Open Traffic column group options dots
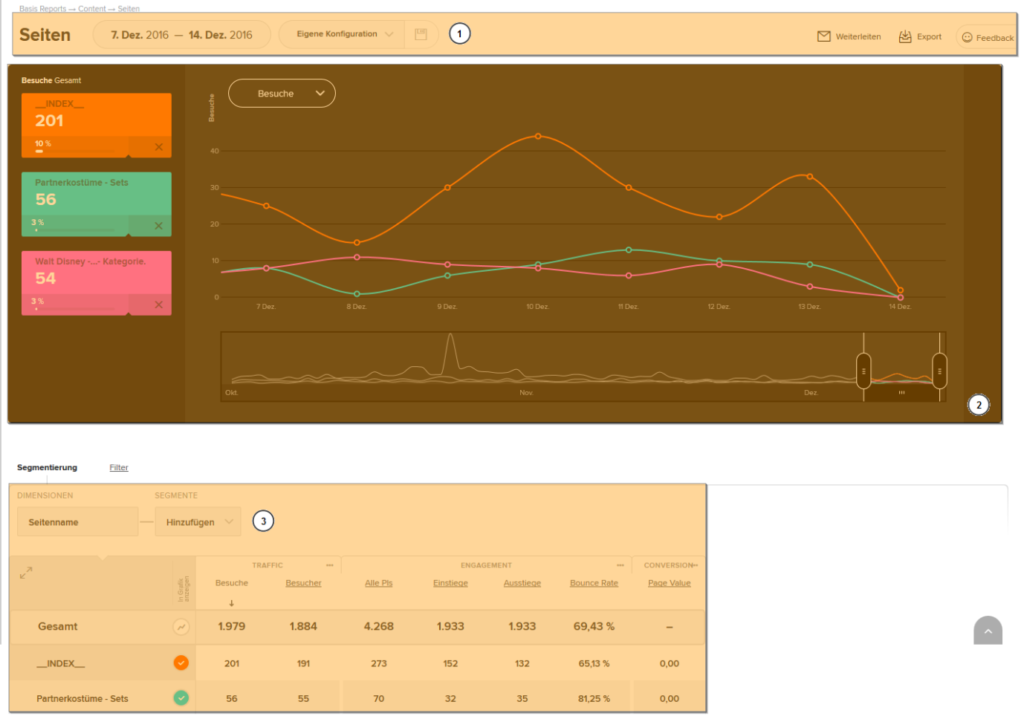Screen dimensions: 1024x719 click(x=330, y=565)
